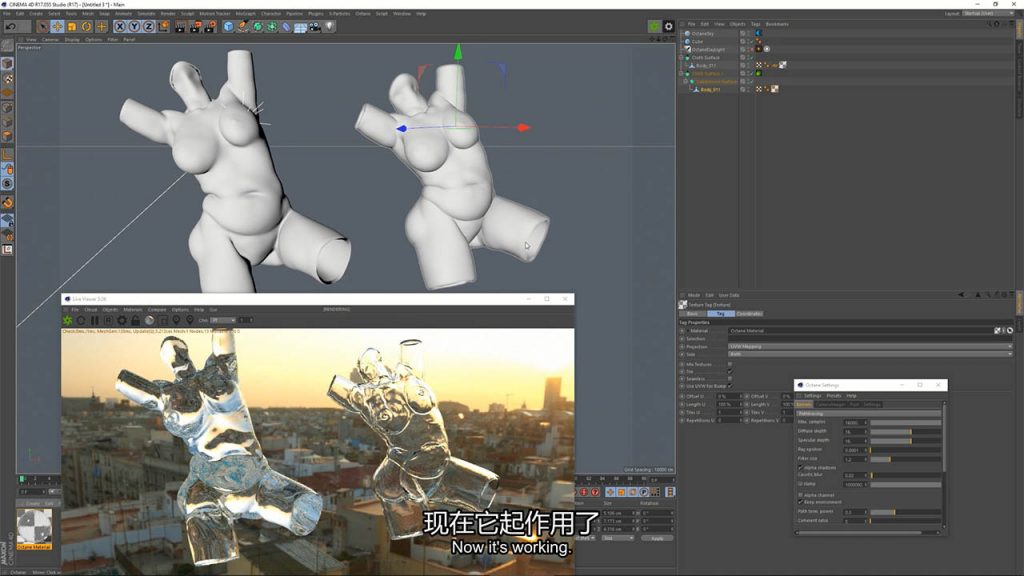
Task: Collapse the highlighted Cloth Surface.1 tree node
Action: pyautogui.click(x=681, y=73)
